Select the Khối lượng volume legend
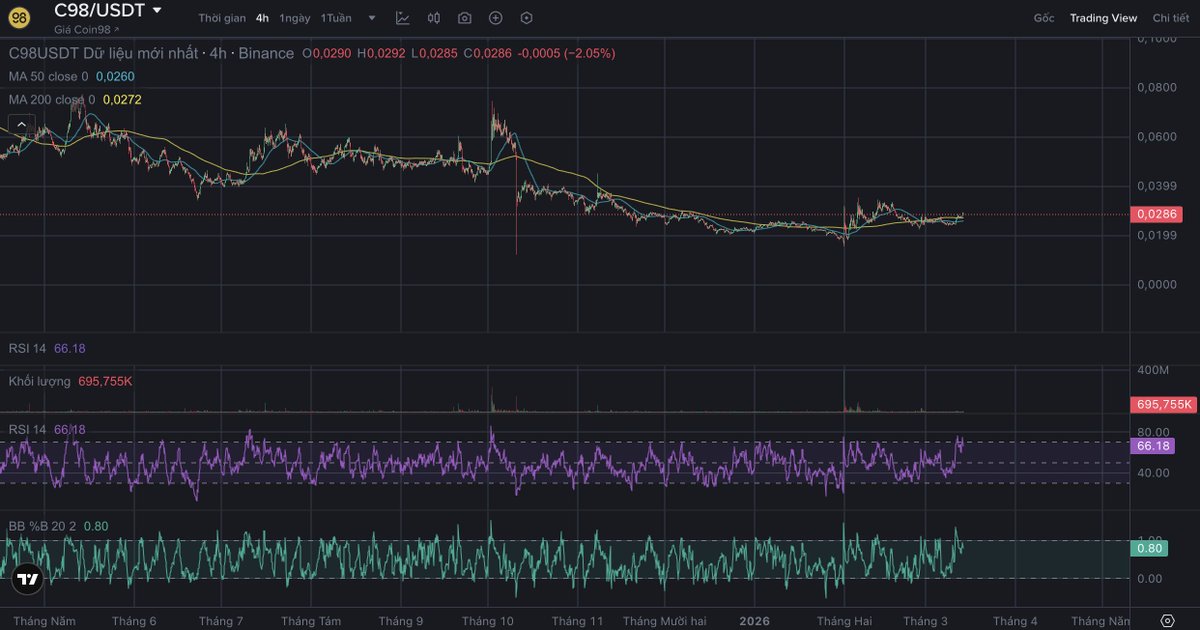Image resolution: width=1200 pixels, height=630 pixels. [x=70, y=381]
